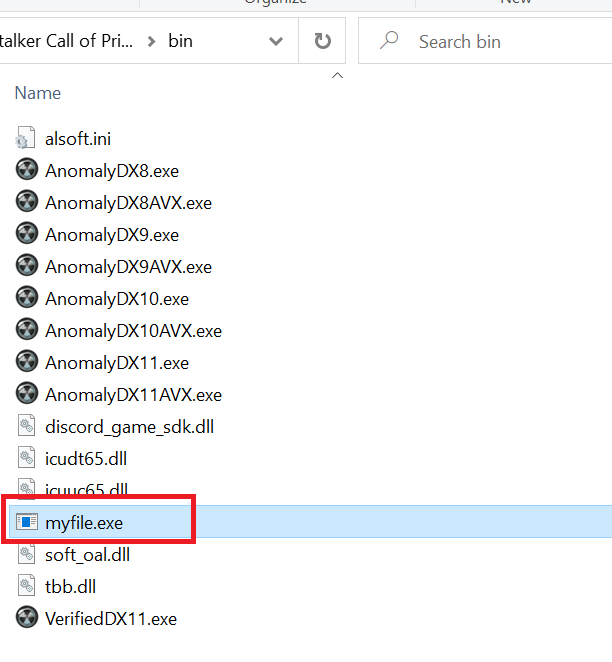
Task: Navigate to Stalker Call of Pri... breadcrumb
Action: point(66,41)
